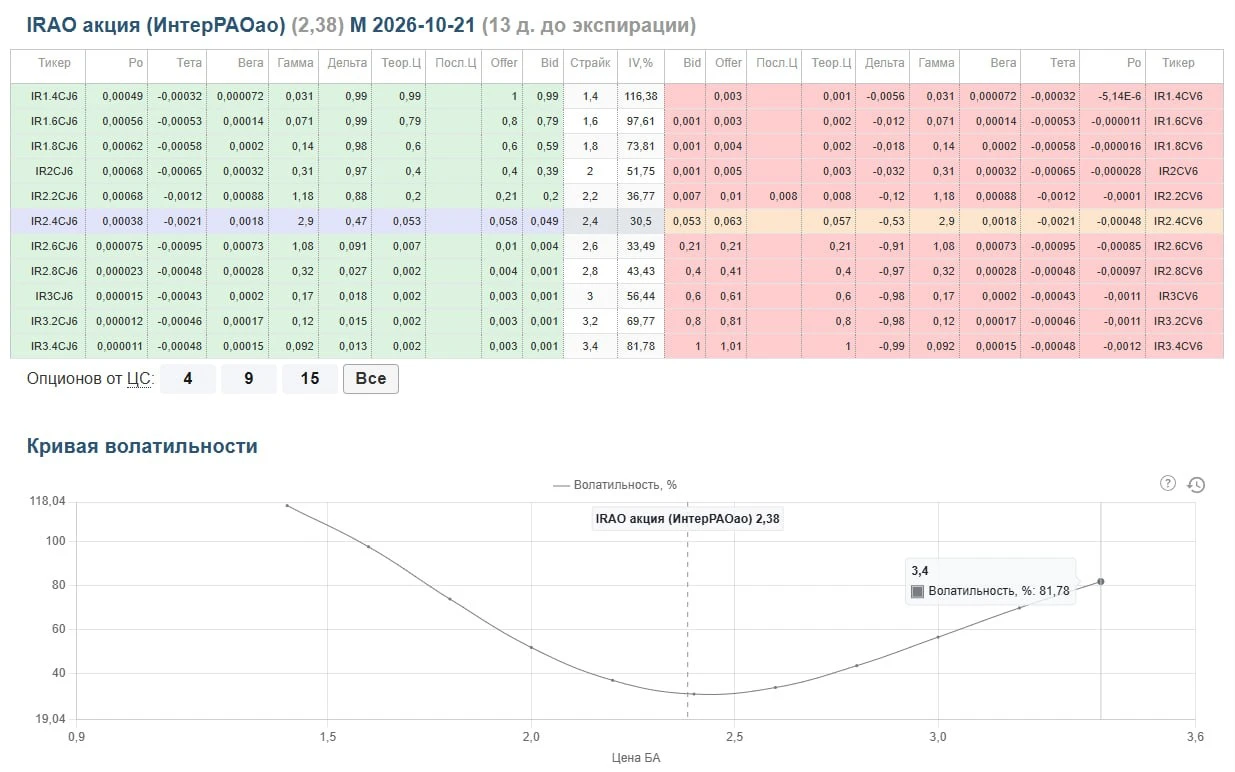Select call ticker IR2CJ6
This screenshot has width=1235, height=772.
coord(54,171)
